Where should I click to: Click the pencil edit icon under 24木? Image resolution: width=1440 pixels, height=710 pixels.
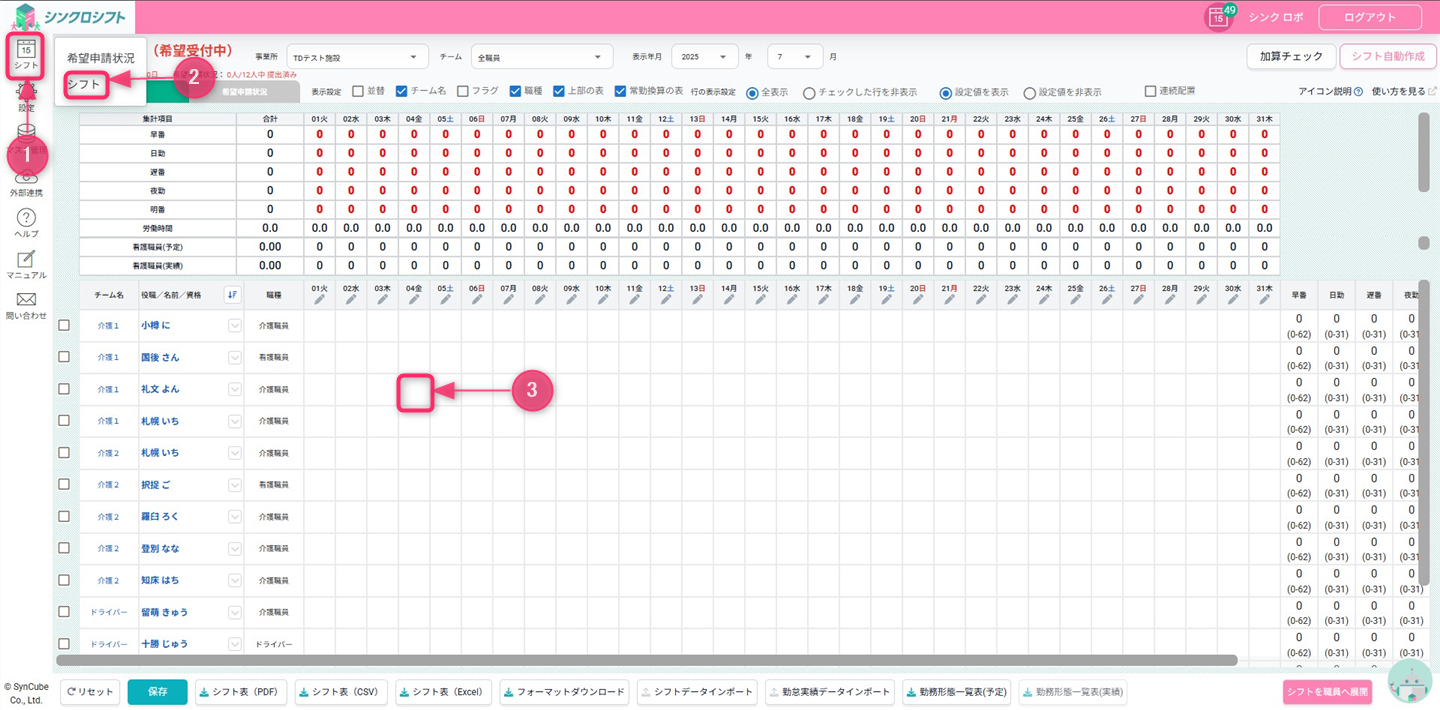(x=1044, y=299)
